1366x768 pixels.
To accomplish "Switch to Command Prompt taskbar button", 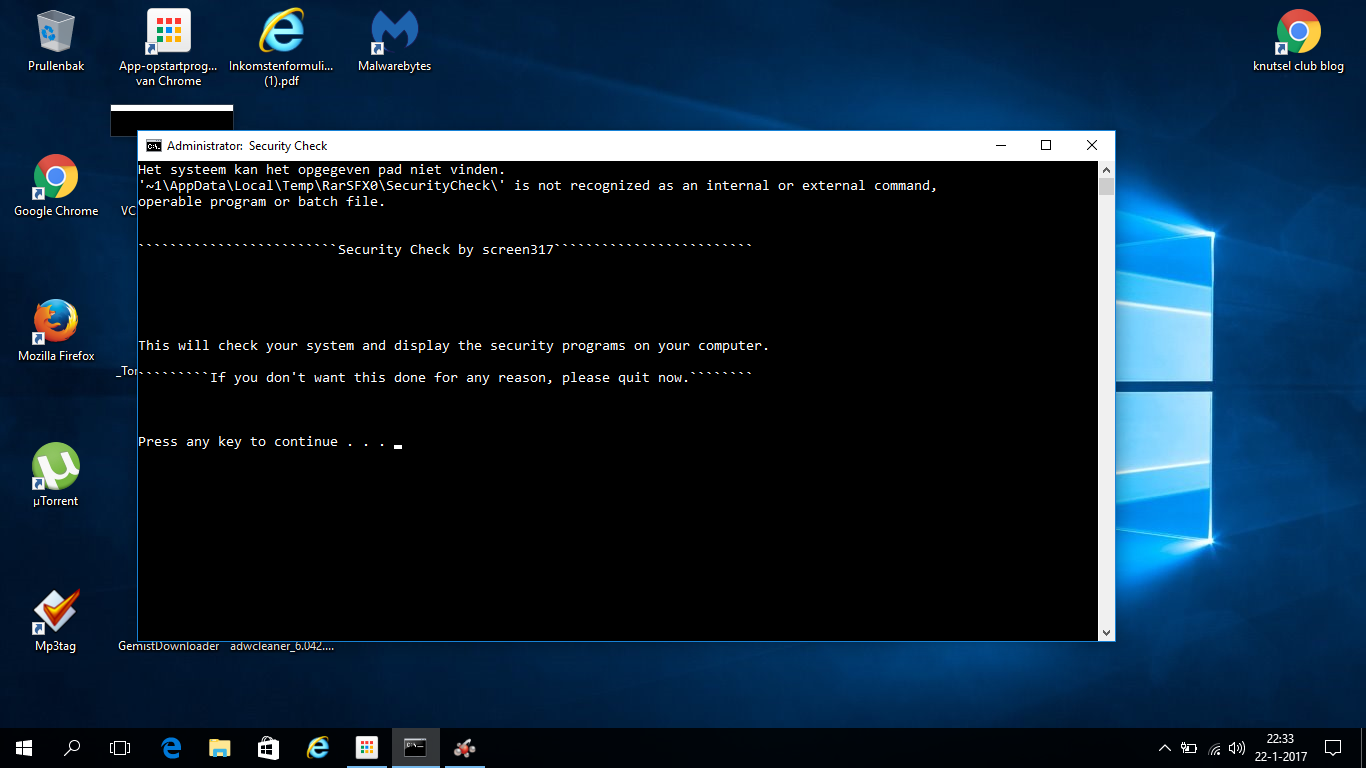I will pyautogui.click(x=415, y=748).
